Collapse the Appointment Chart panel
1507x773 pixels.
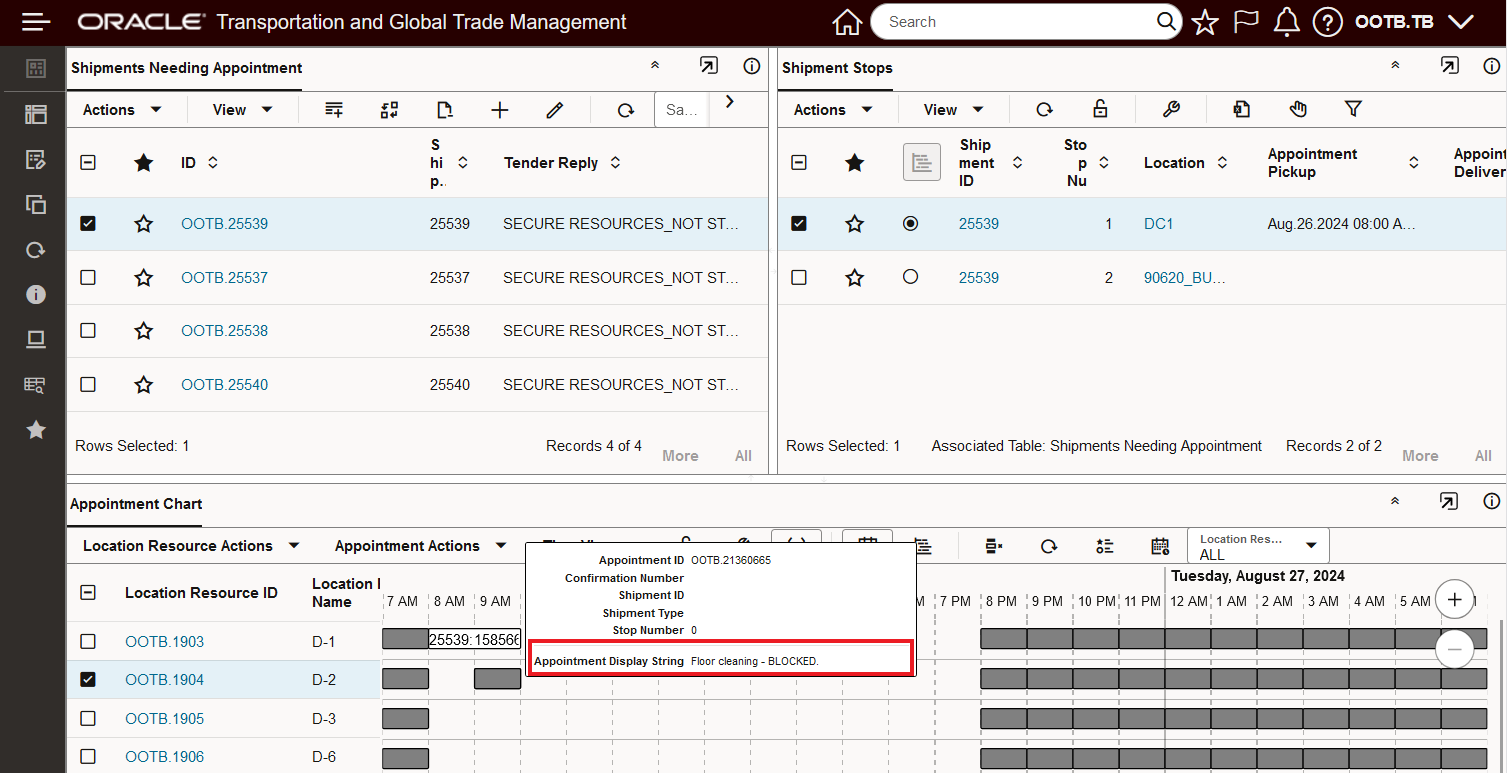click(1395, 501)
